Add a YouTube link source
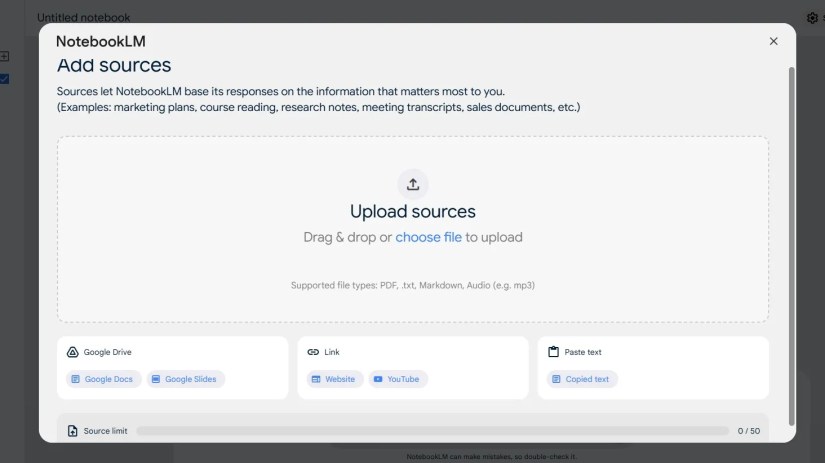Screen dimensions: 825x463 click(x=398, y=379)
